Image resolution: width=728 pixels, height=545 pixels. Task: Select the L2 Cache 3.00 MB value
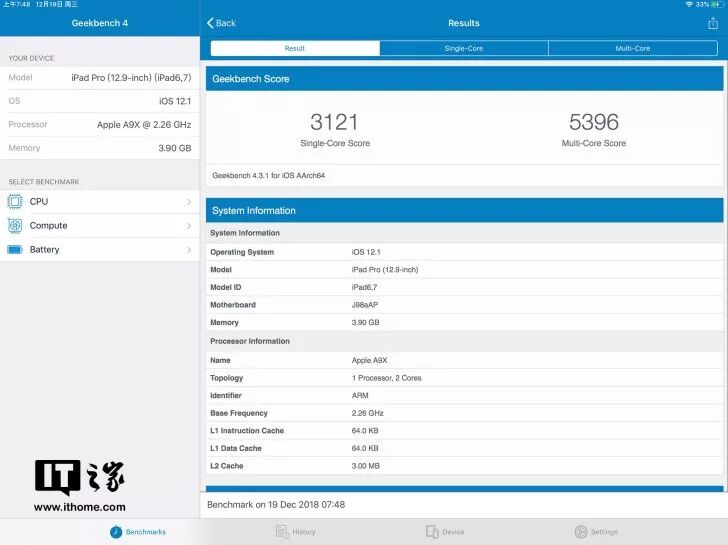pos(365,466)
